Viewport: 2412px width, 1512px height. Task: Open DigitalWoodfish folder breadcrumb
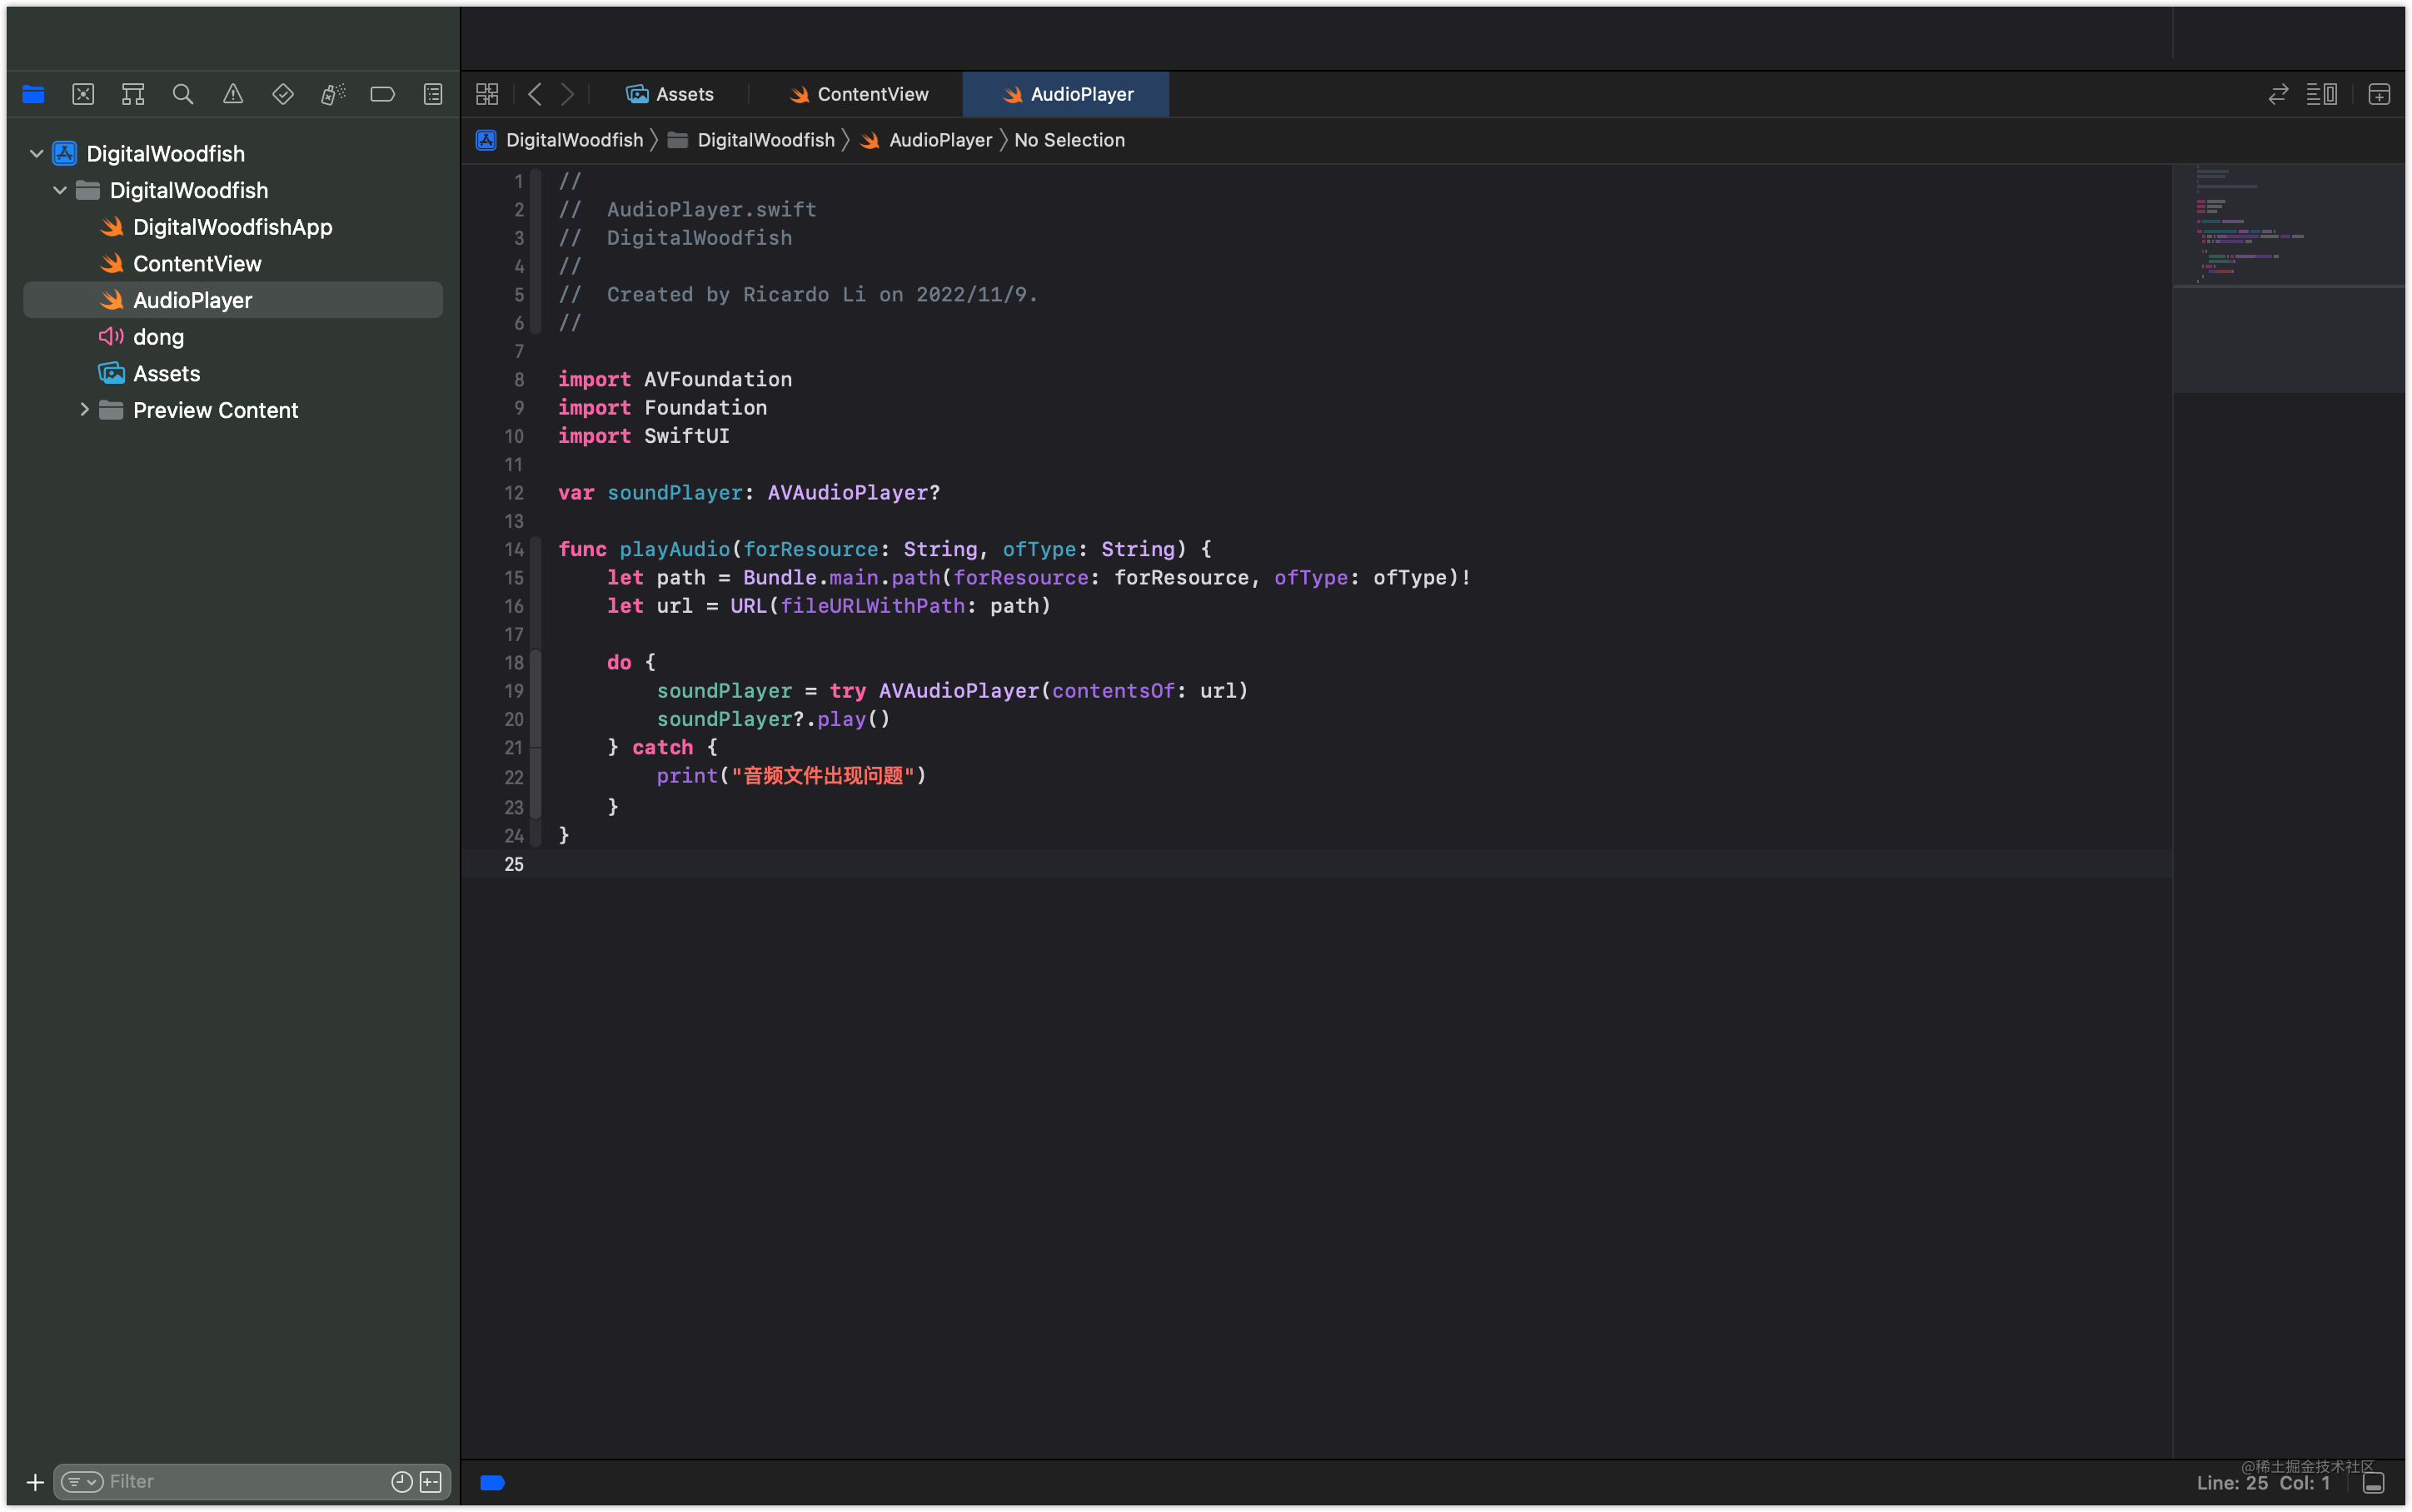pos(752,140)
